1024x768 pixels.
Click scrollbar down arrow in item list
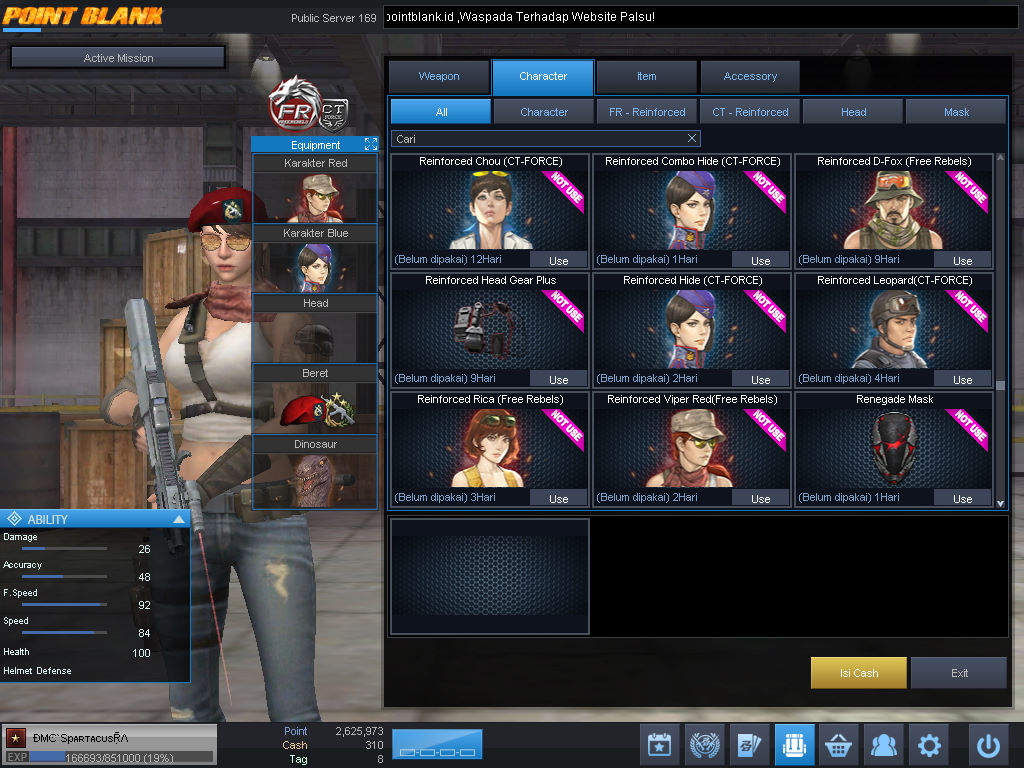tap(1000, 504)
